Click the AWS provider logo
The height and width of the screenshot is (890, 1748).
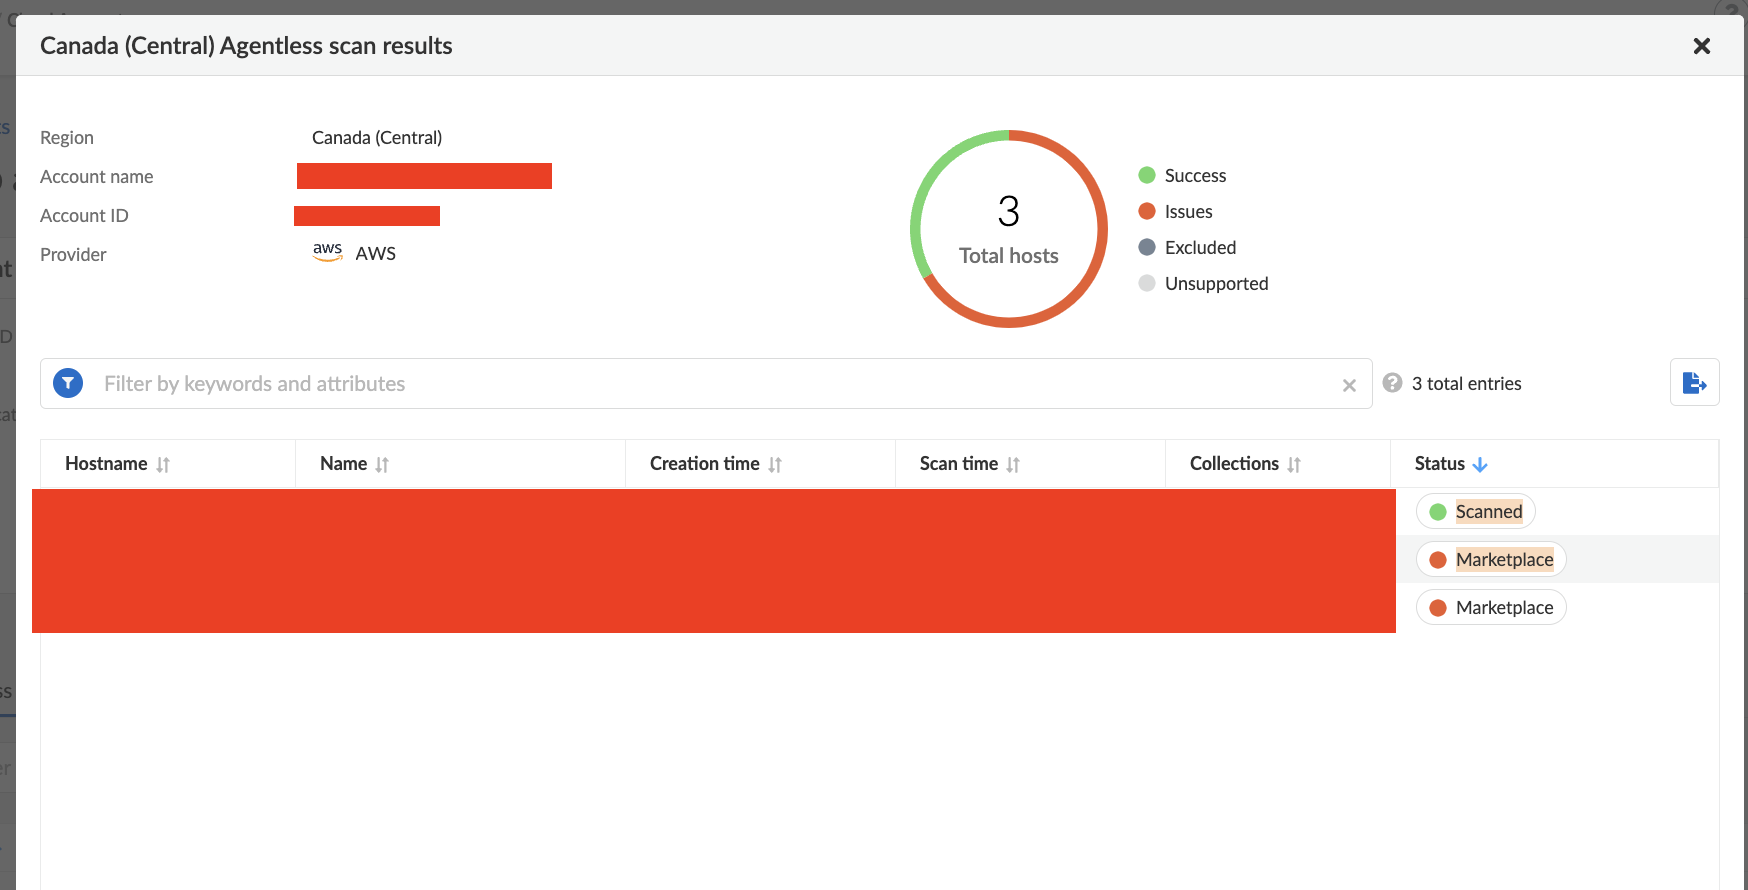(328, 252)
